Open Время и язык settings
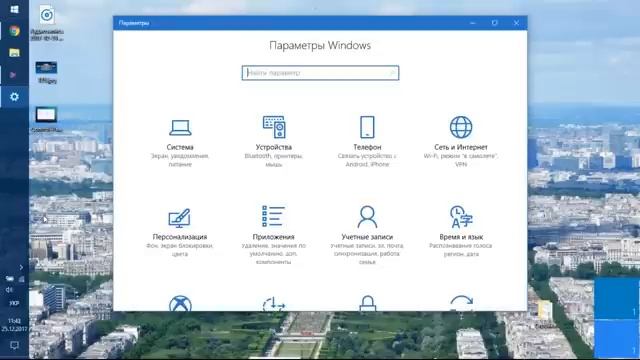Screen dimensions: 640x360 tap(461, 232)
